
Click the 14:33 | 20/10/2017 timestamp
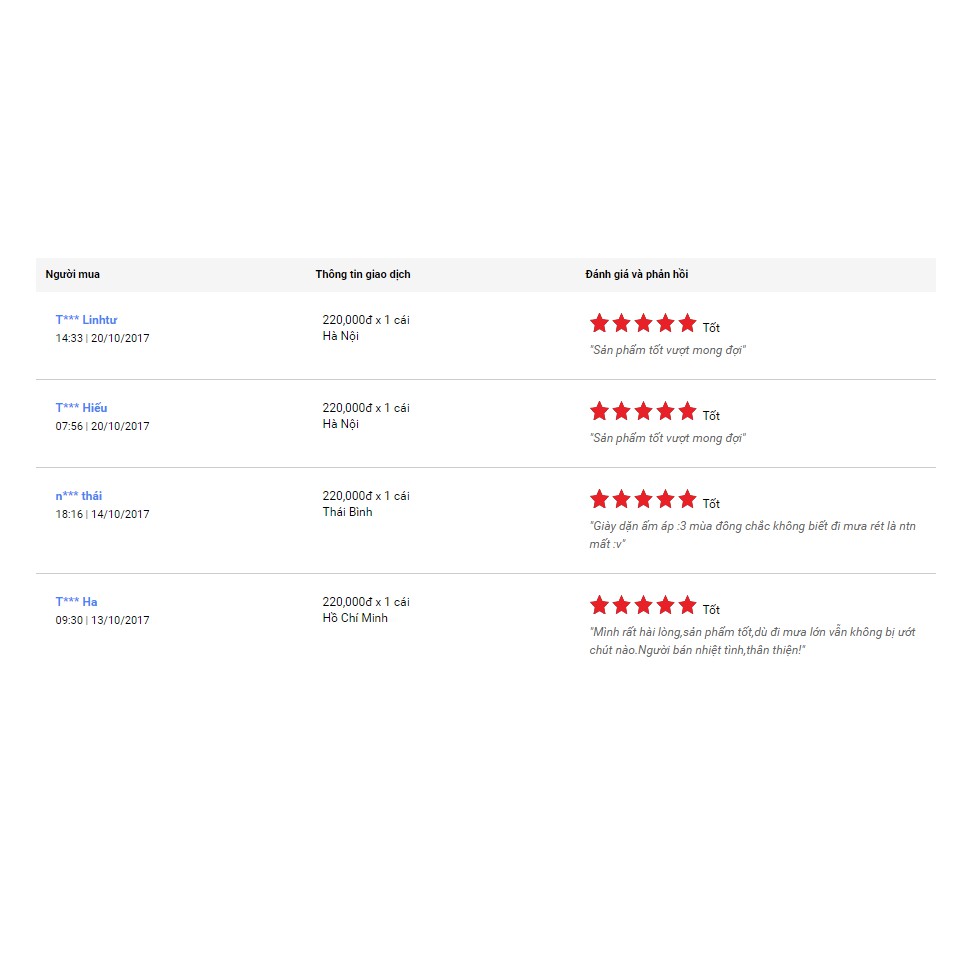tap(102, 338)
